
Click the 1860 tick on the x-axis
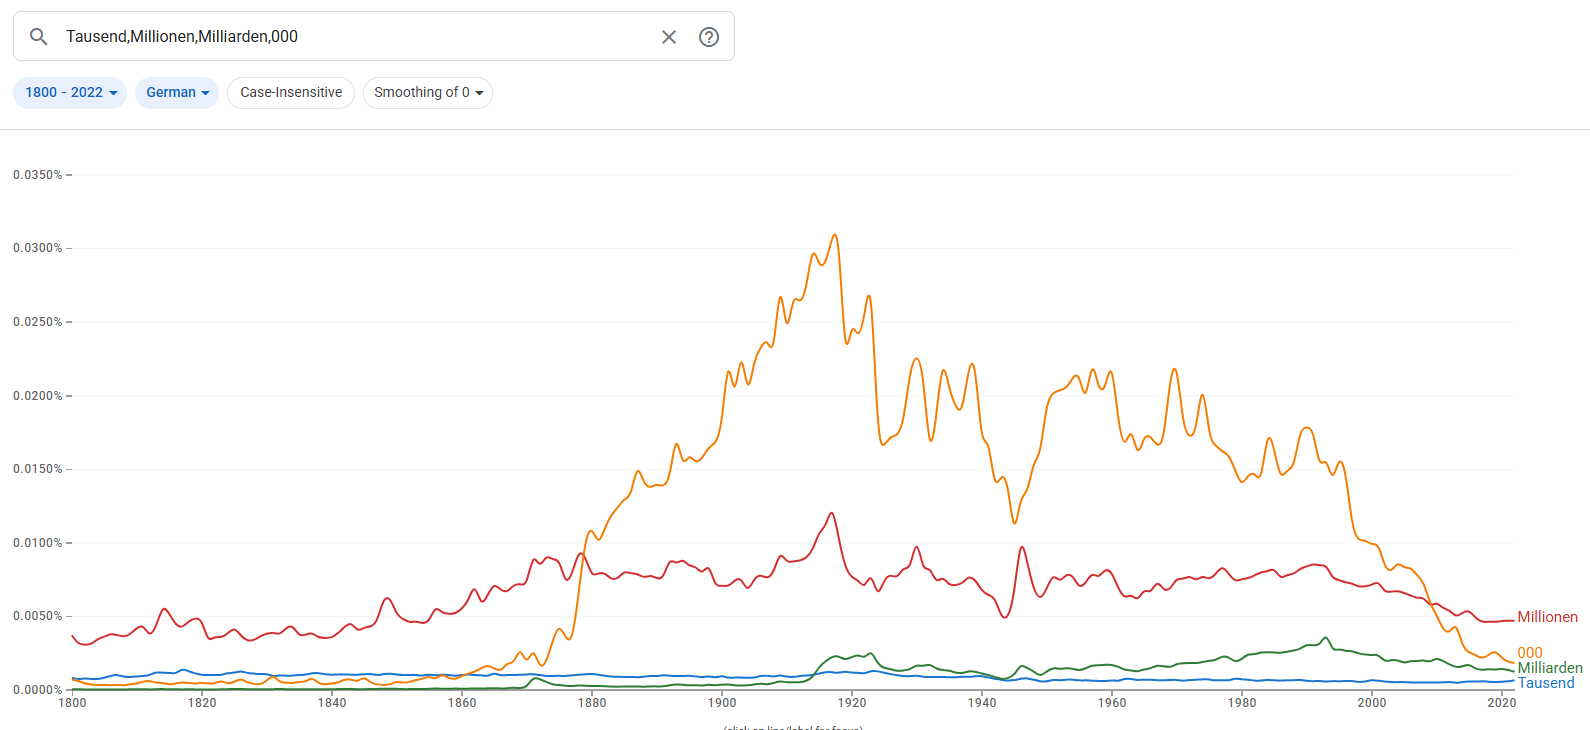462,702
